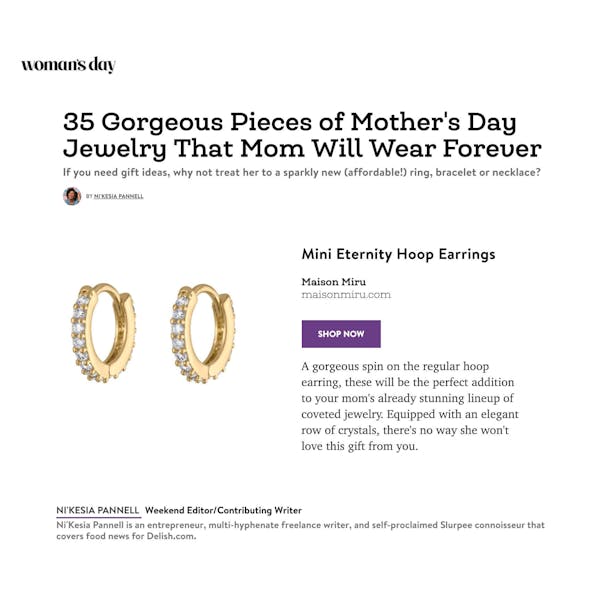Open the Mini Eternity Hoop Earrings title
This screenshot has height=600, width=600.
[x=398, y=254]
